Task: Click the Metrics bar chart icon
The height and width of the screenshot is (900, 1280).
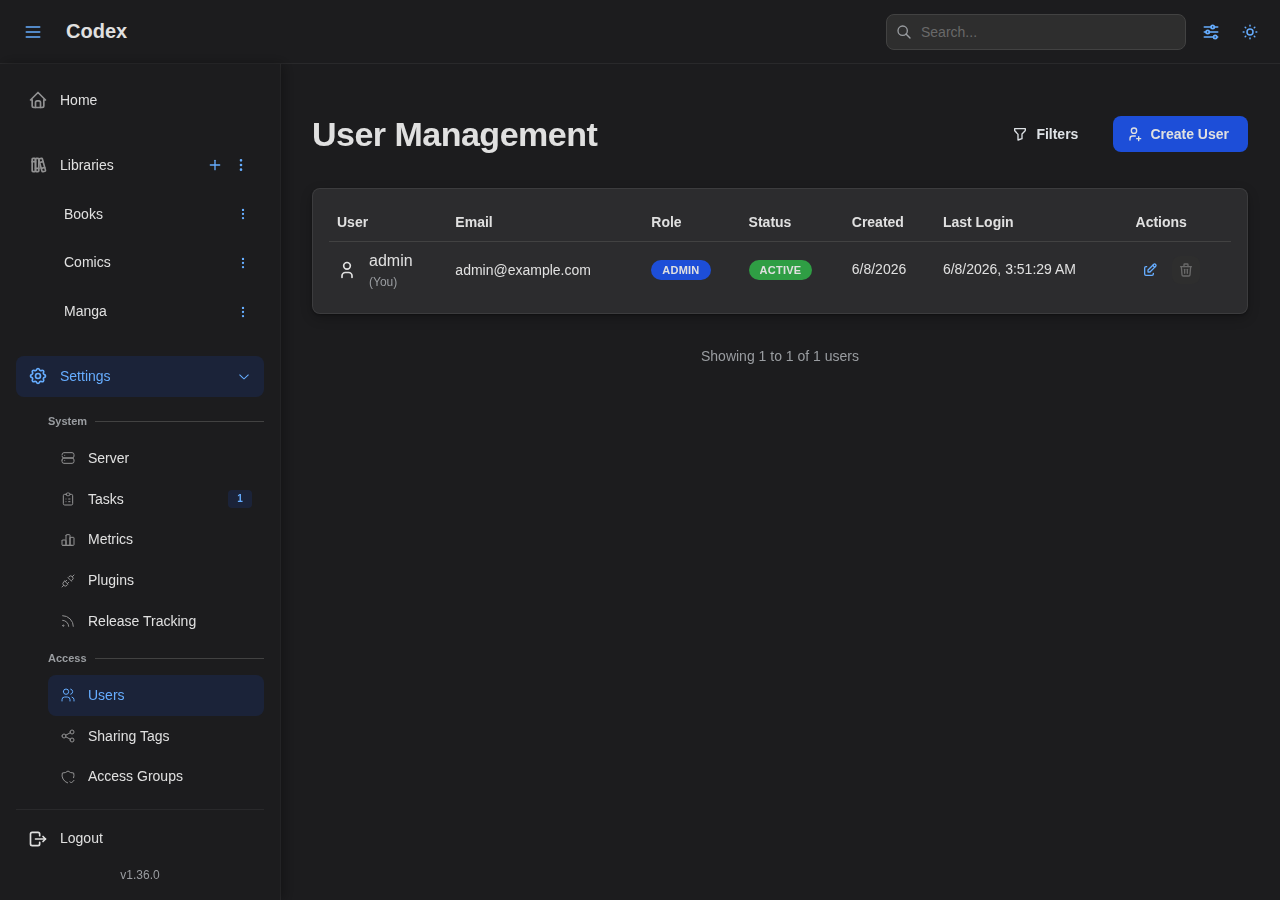Action: click(68, 540)
